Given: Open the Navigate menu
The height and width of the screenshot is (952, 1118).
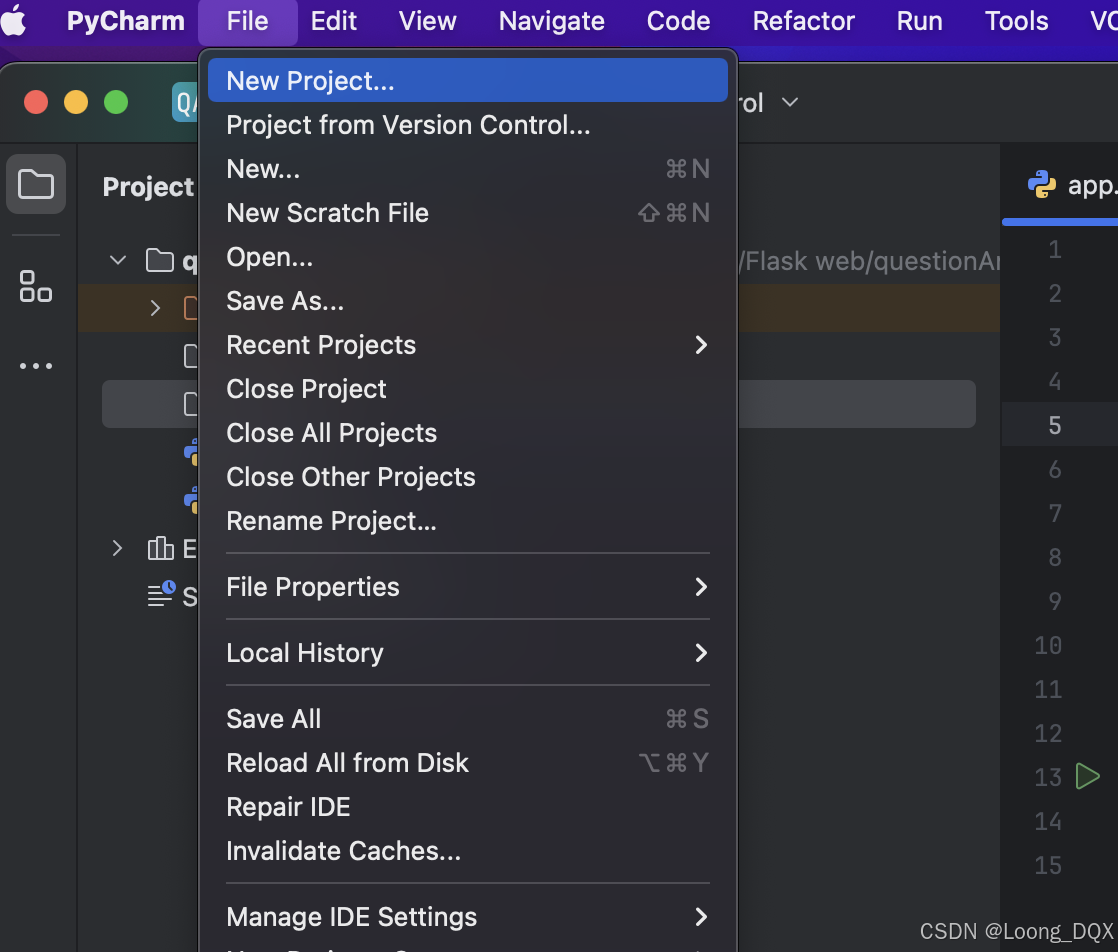Looking at the screenshot, I should (x=551, y=21).
